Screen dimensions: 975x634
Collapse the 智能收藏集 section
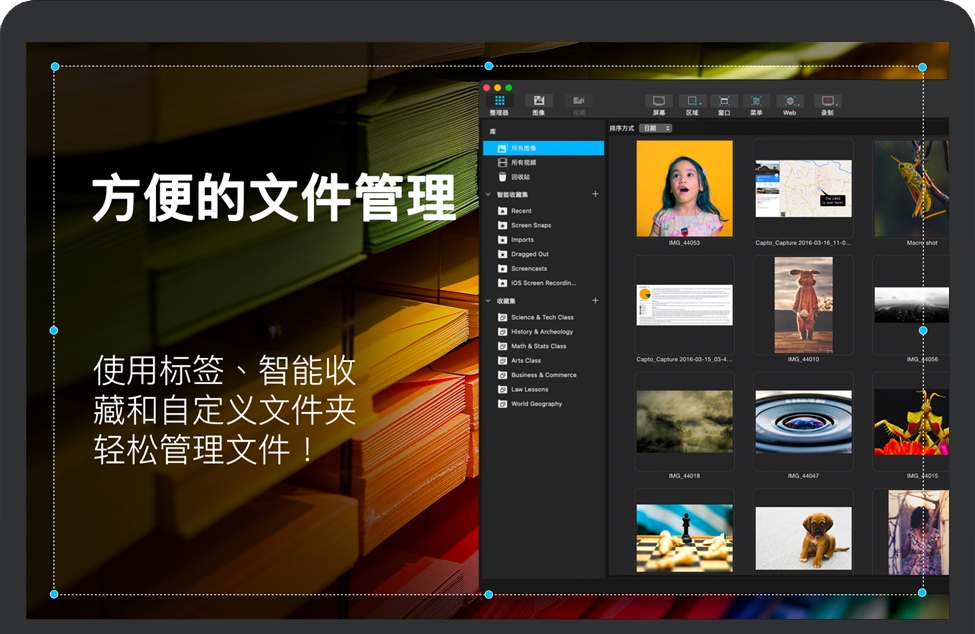pos(488,194)
